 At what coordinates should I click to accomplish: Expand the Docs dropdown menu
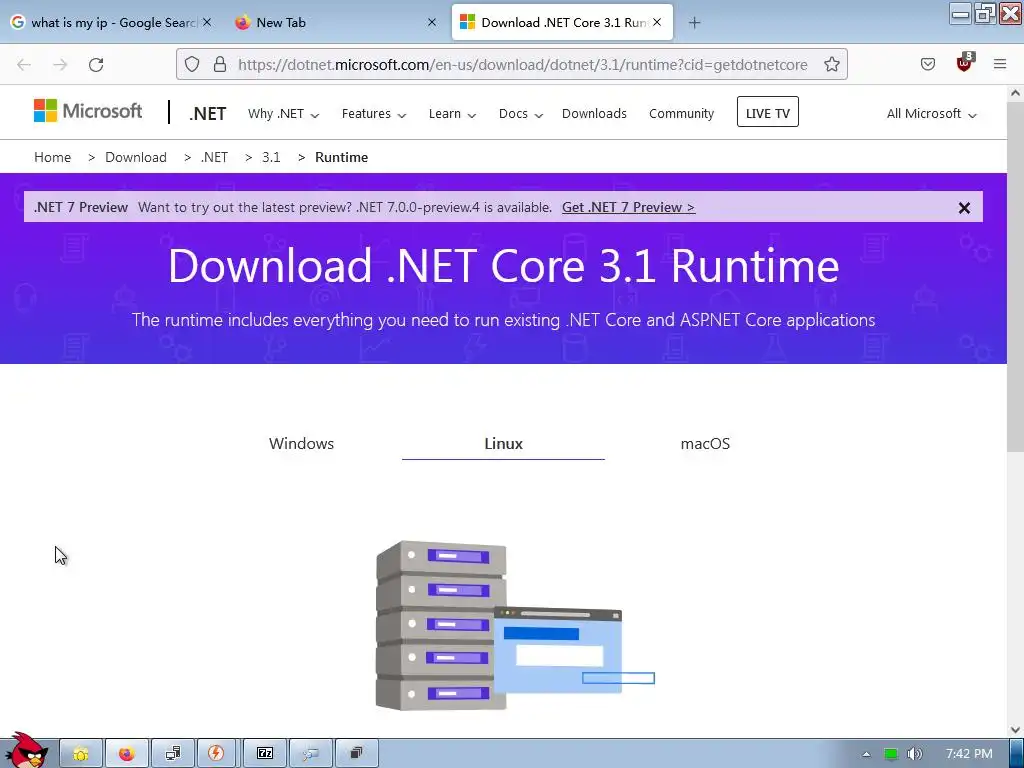tap(520, 114)
